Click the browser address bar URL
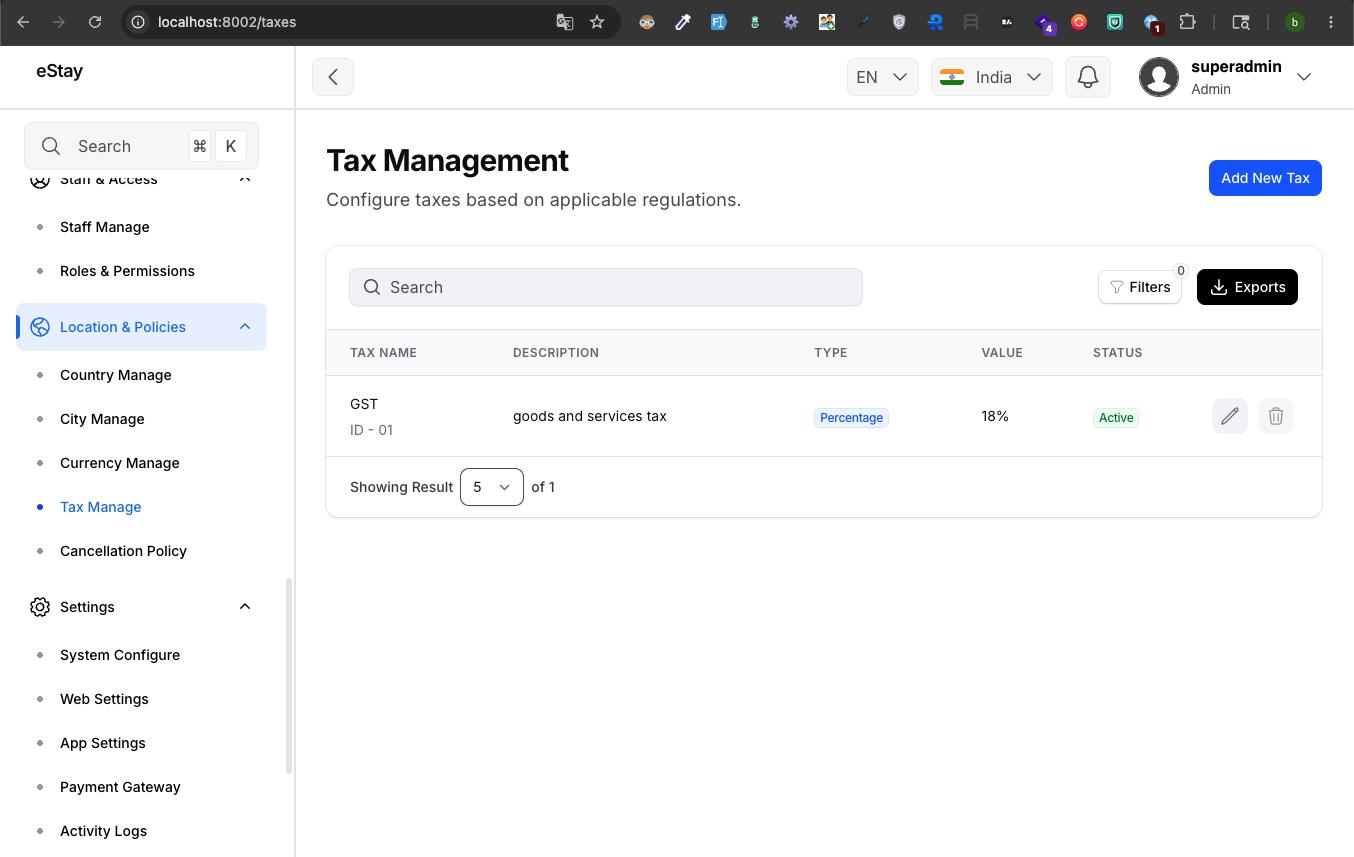Image resolution: width=1354 pixels, height=857 pixels. click(x=227, y=22)
